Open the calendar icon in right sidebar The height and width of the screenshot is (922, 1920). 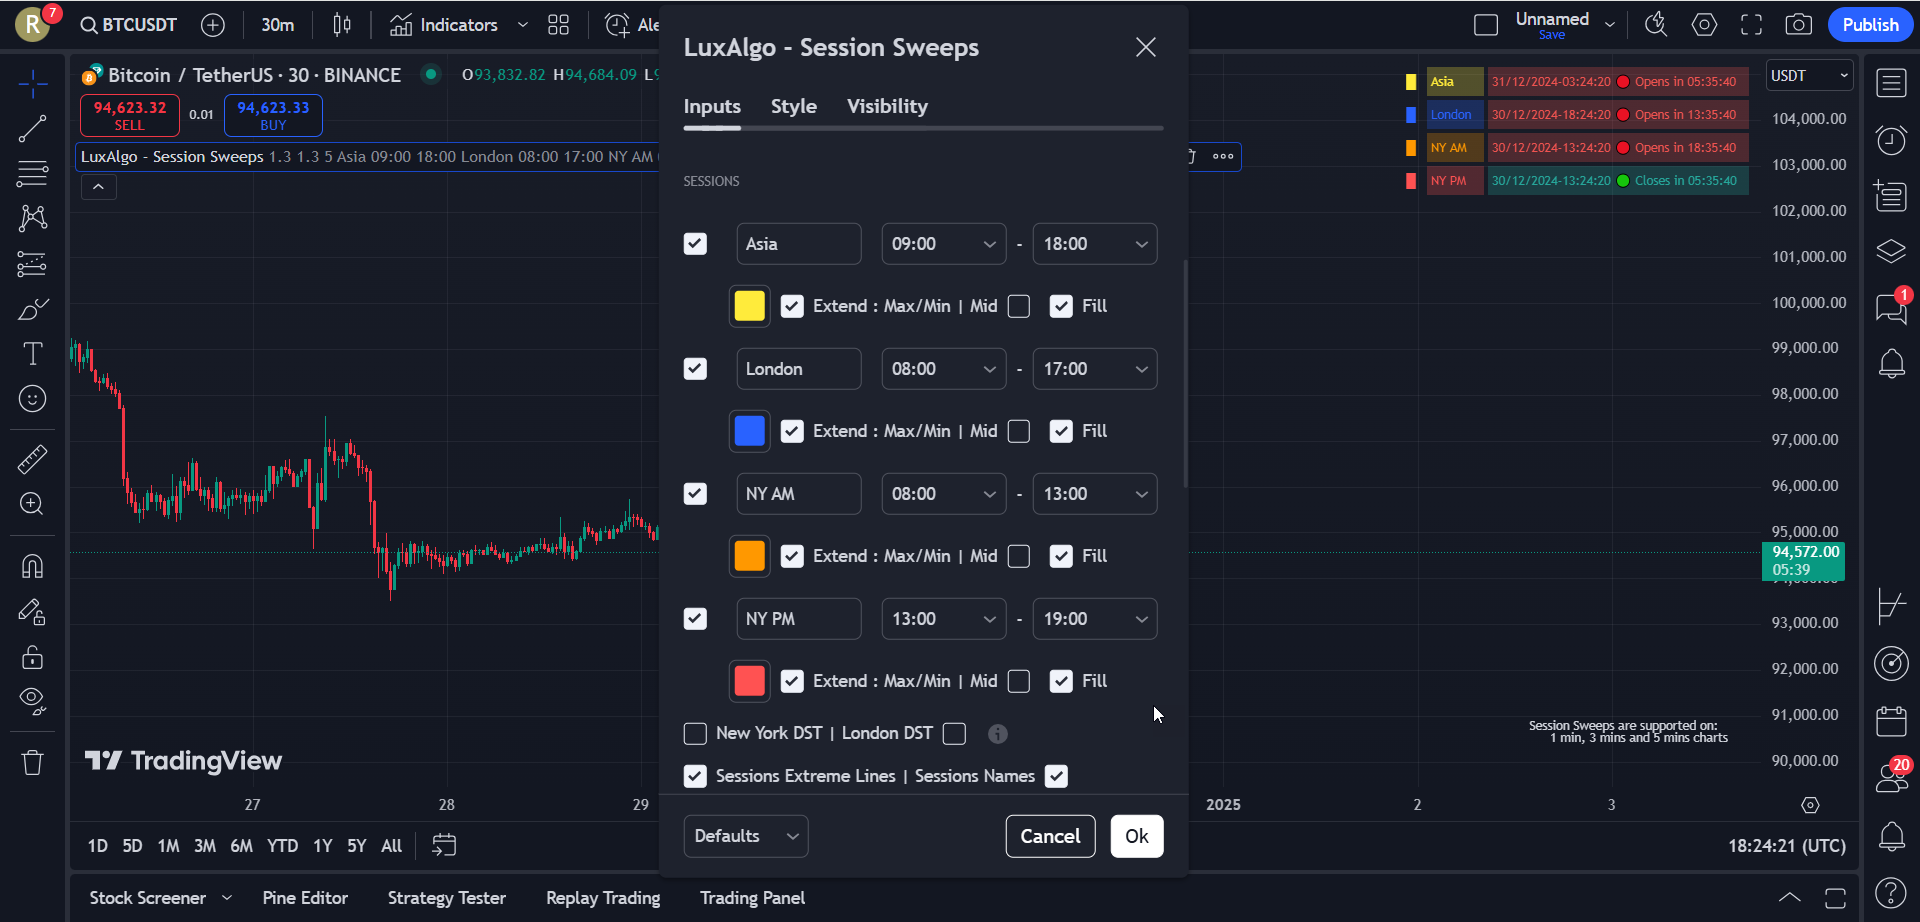click(1891, 721)
